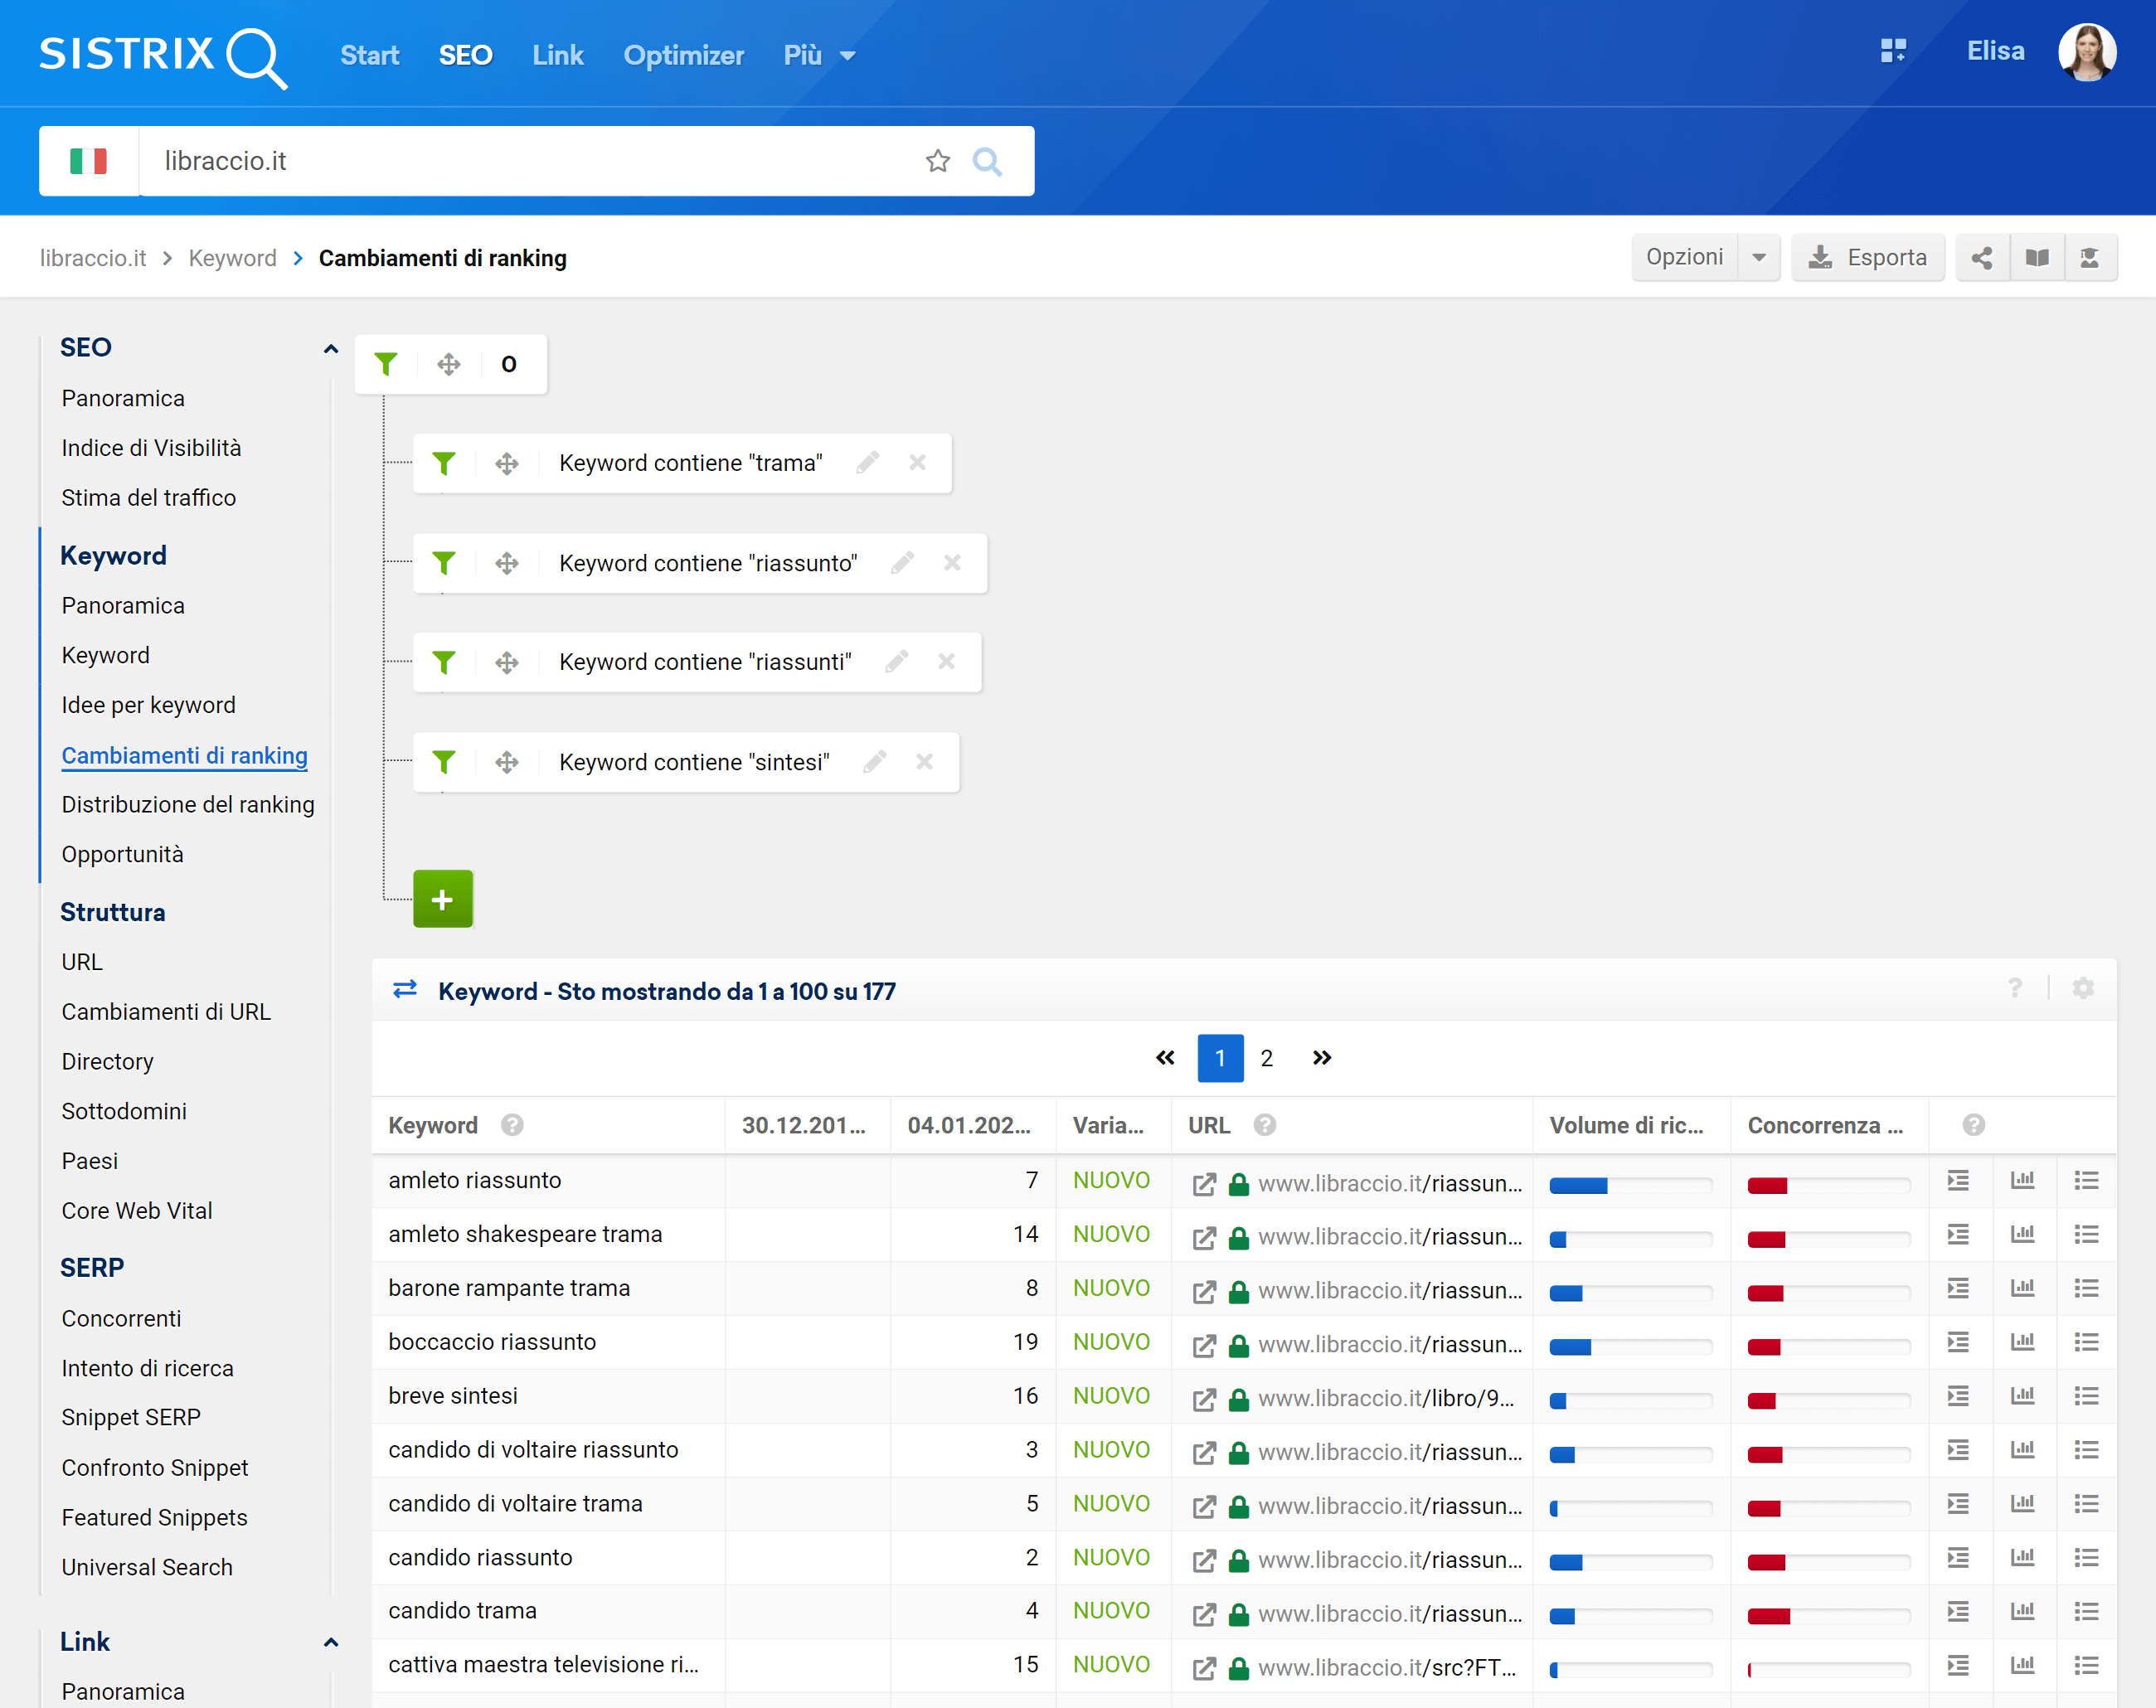Open list icon for barone rampante trama
The image size is (2156, 1708).
2086,1289
